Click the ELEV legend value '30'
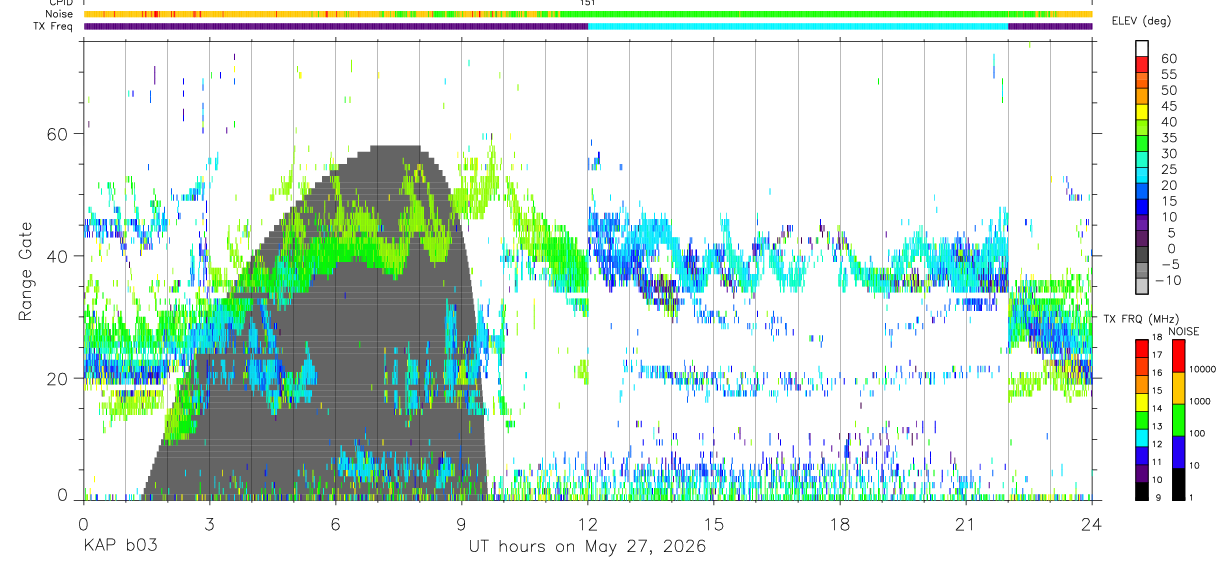The image size is (1228, 567). click(1168, 153)
